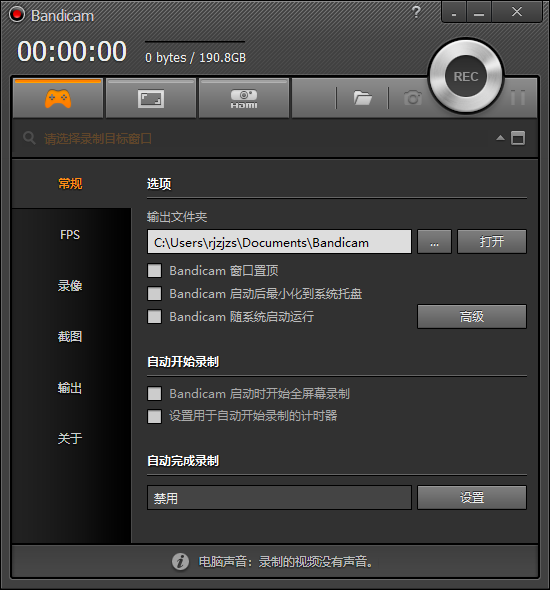Minimize Bandicam to tray with small dash button
Image resolution: width=550 pixels, height=590 pixels.
(x=454, y=13)
